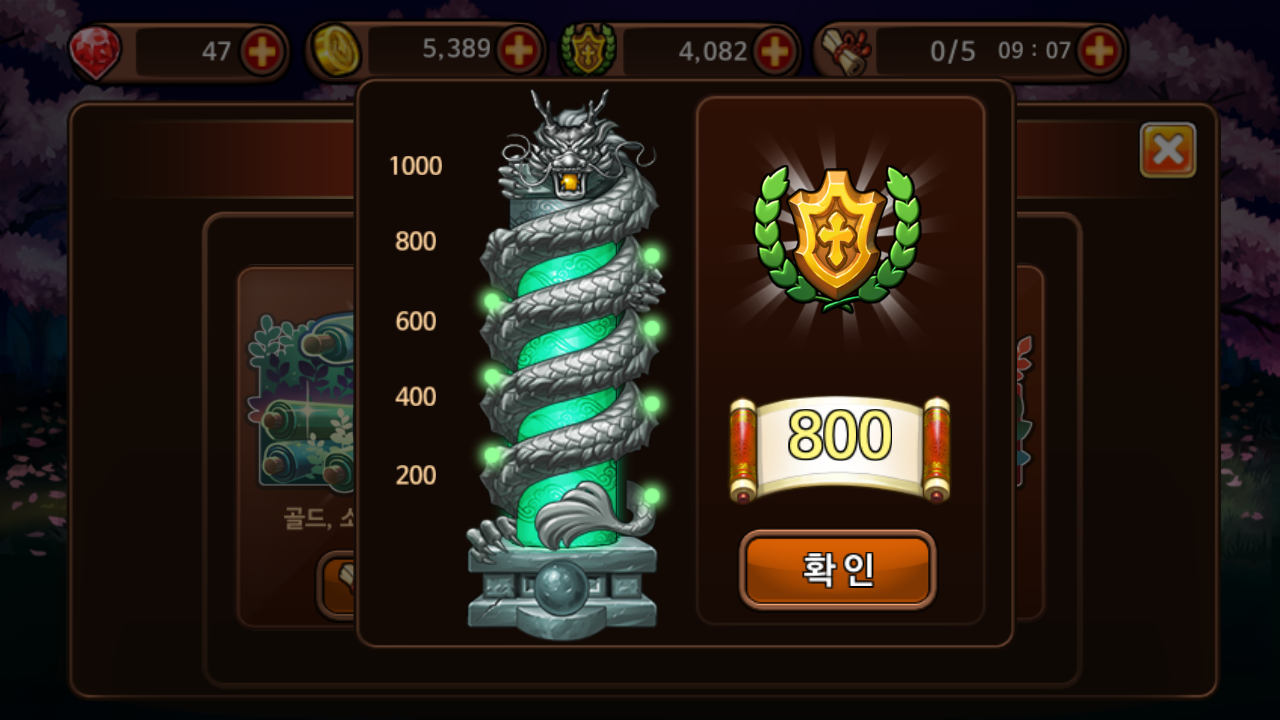Click the honor shield badge icon in top bar

pos(587,51)
